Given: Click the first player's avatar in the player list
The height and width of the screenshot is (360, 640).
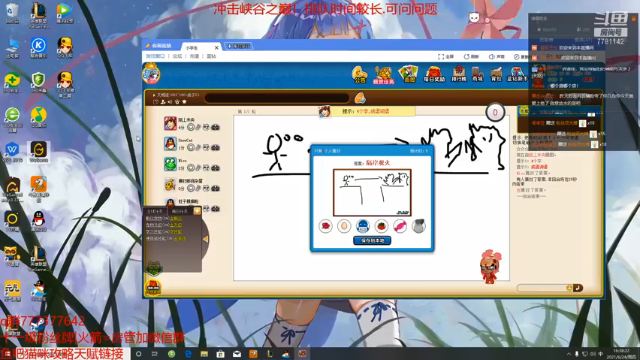Looking at the screenshot, I should [170, 123].
